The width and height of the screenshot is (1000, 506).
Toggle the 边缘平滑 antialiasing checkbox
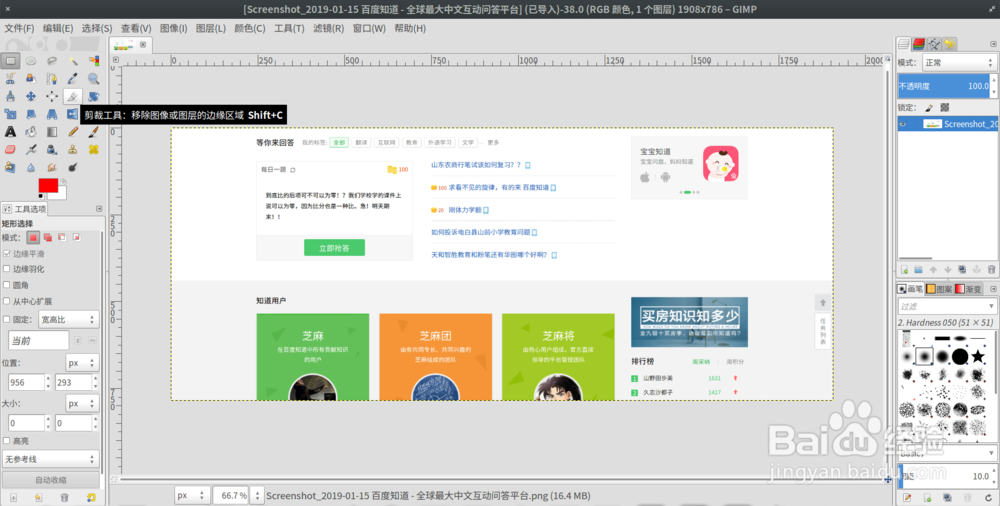pyautogui.click(x=7, y=253)
